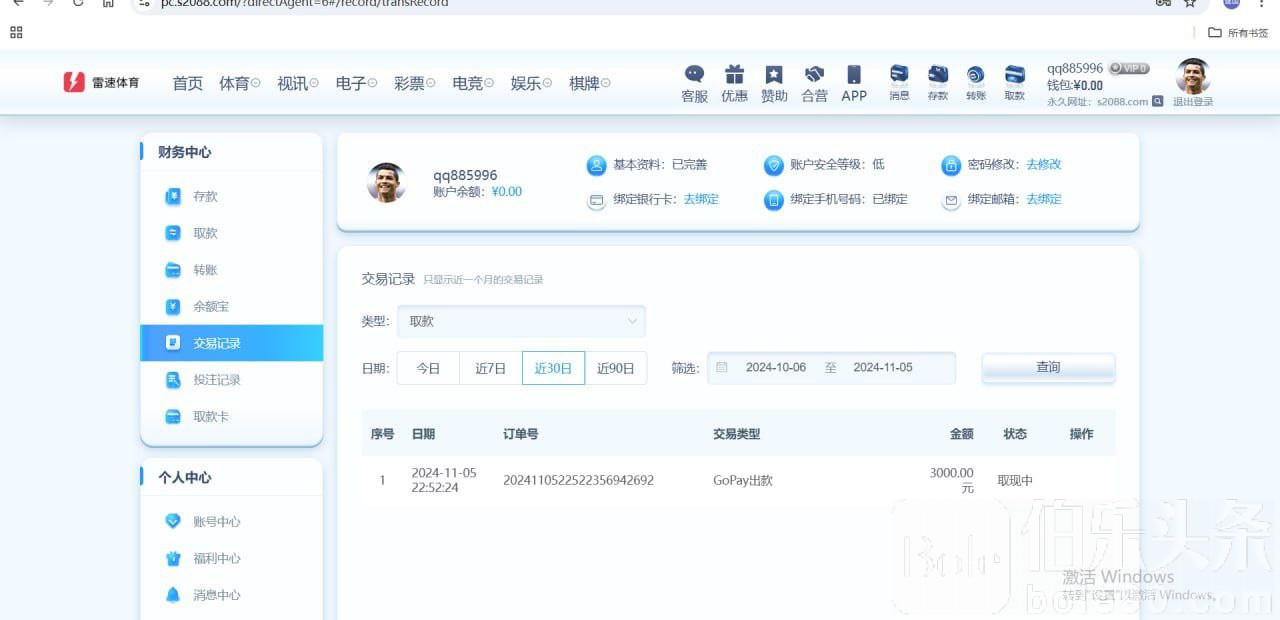This screenshot has width=1280, height=620.
Task: Log out via 退出登录 link
Action: tap(1193, 102)
